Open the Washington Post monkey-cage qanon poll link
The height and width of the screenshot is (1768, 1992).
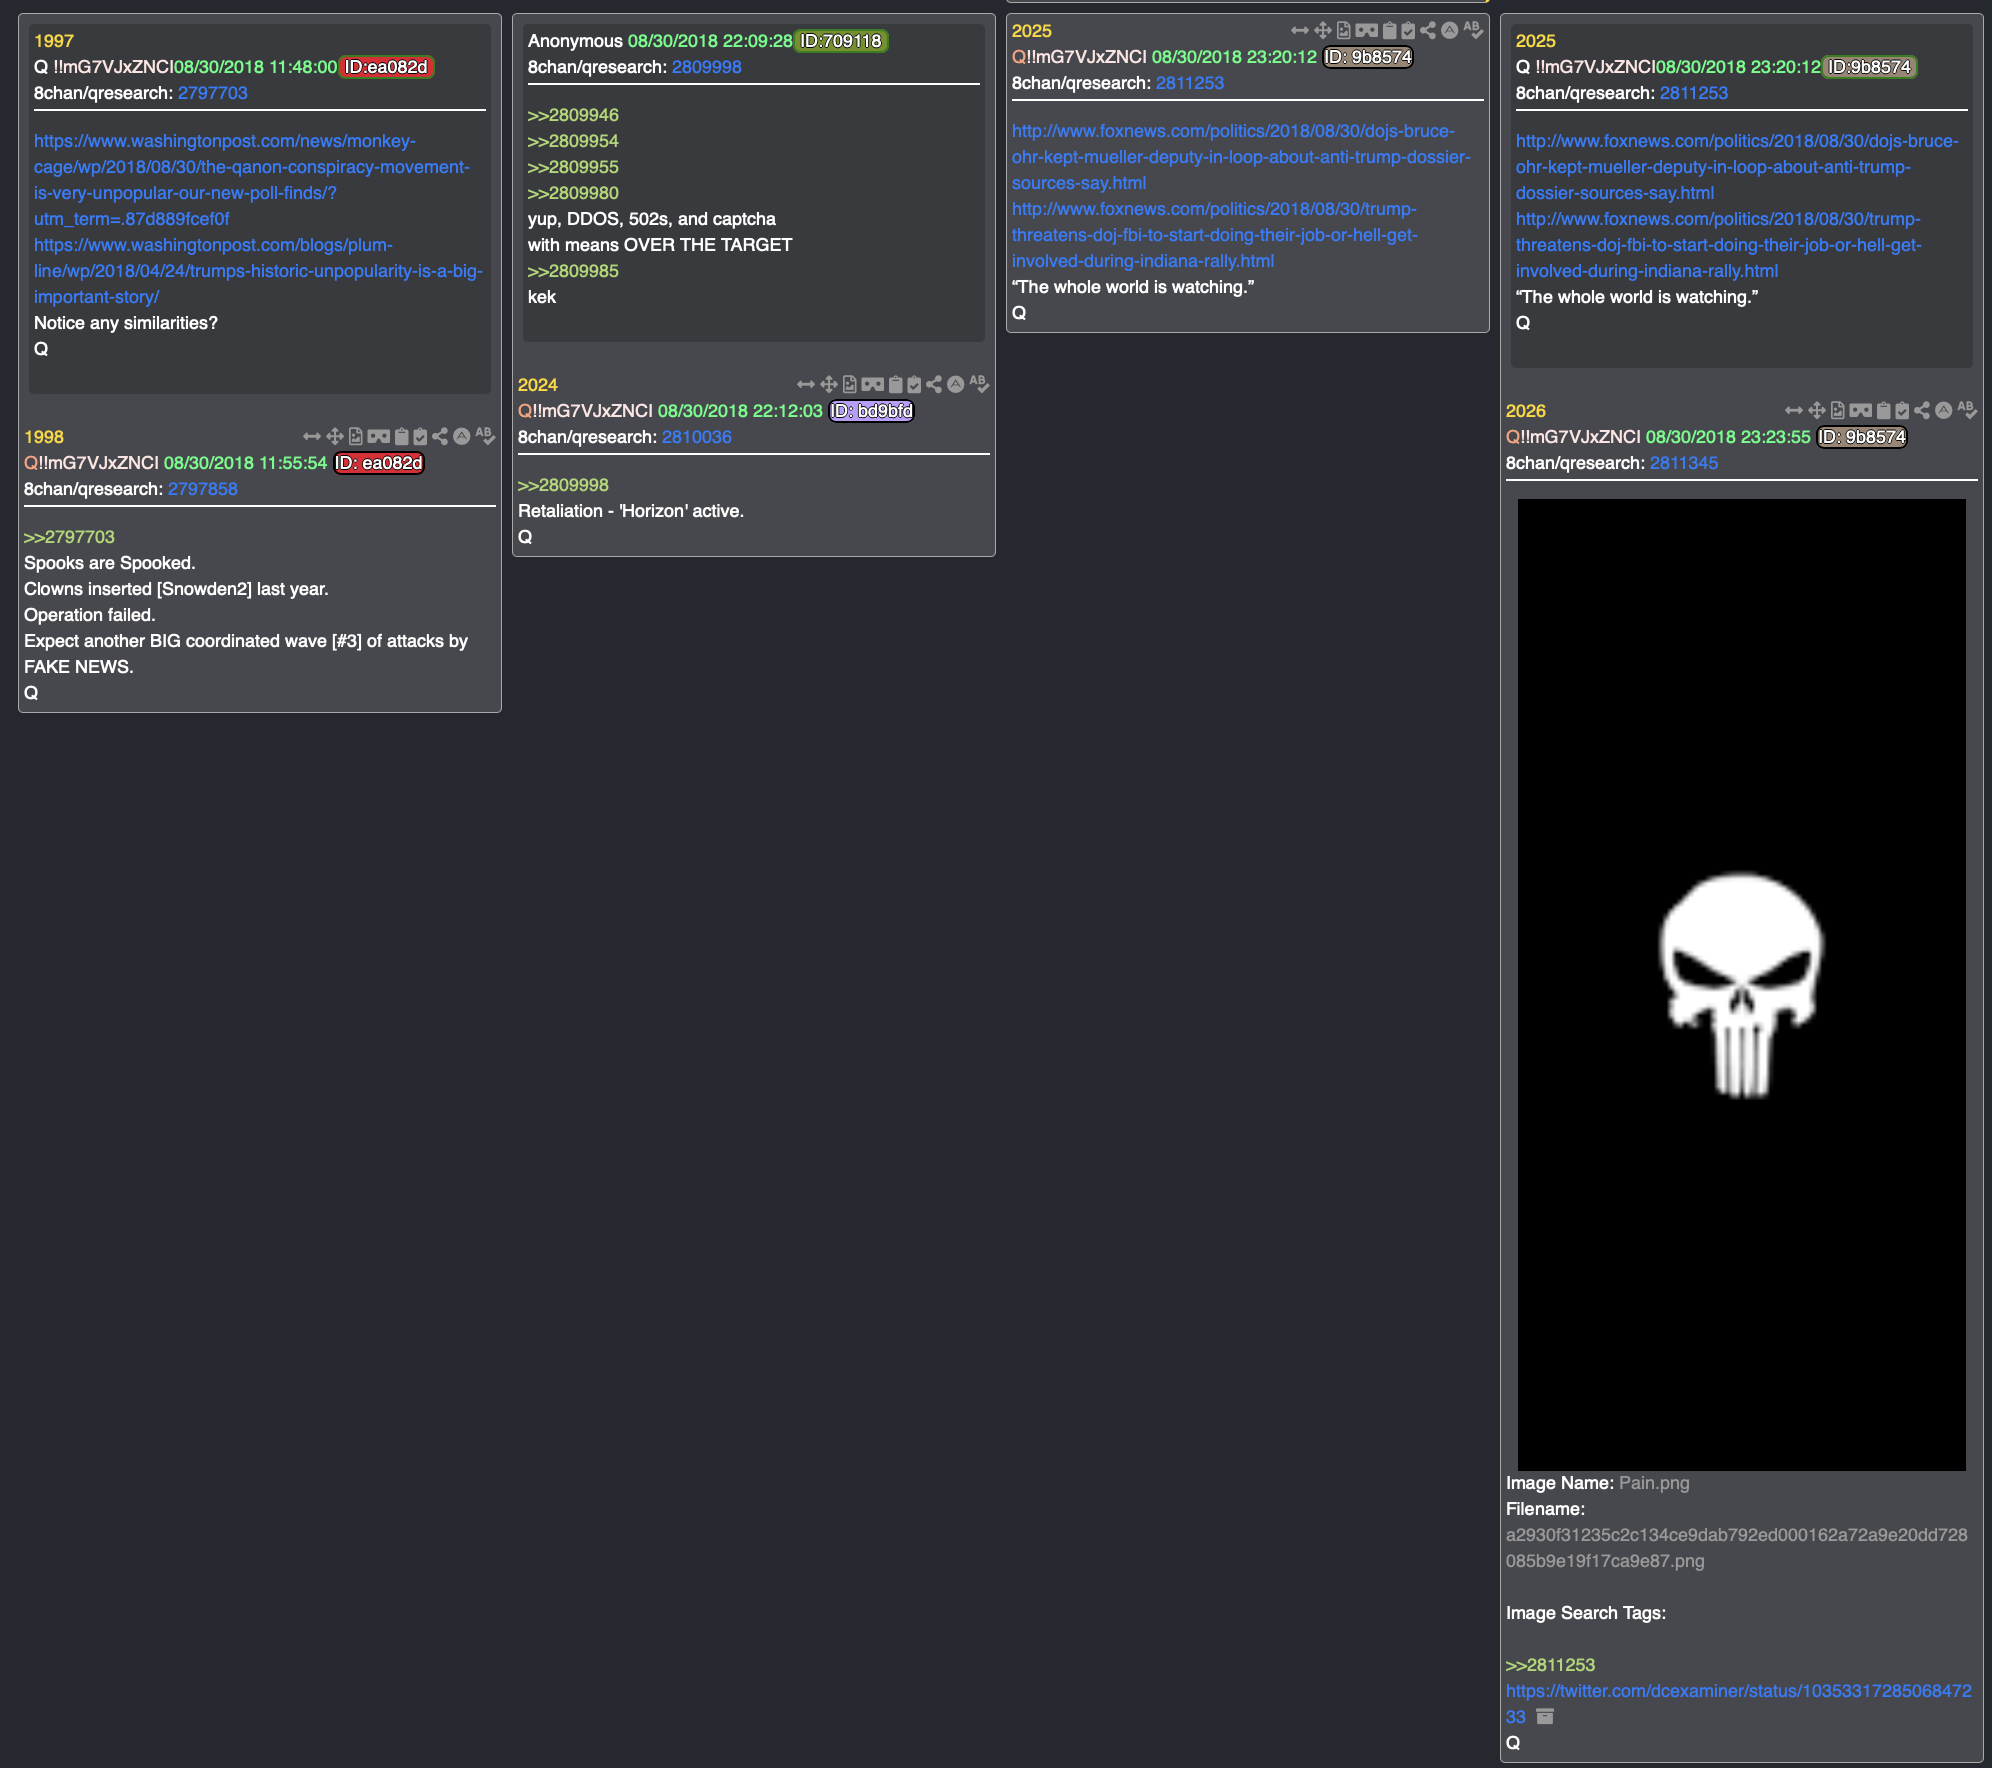pos(251,180)
